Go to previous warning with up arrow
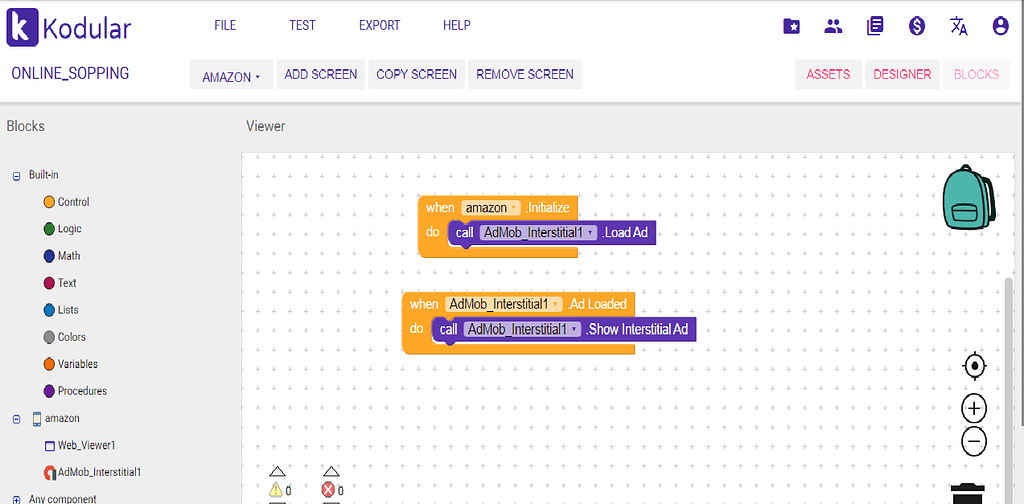 277,471
